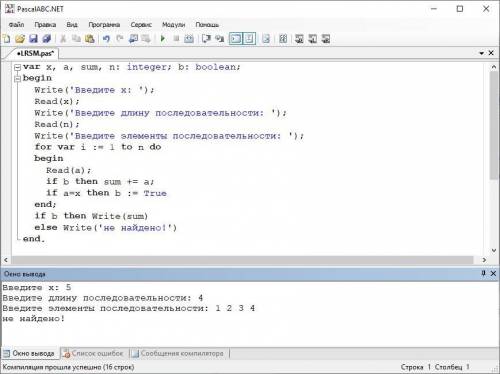500x374 pixels.
Task: Click the horizontal scrollbar left arrow
Action: [6, 260]
